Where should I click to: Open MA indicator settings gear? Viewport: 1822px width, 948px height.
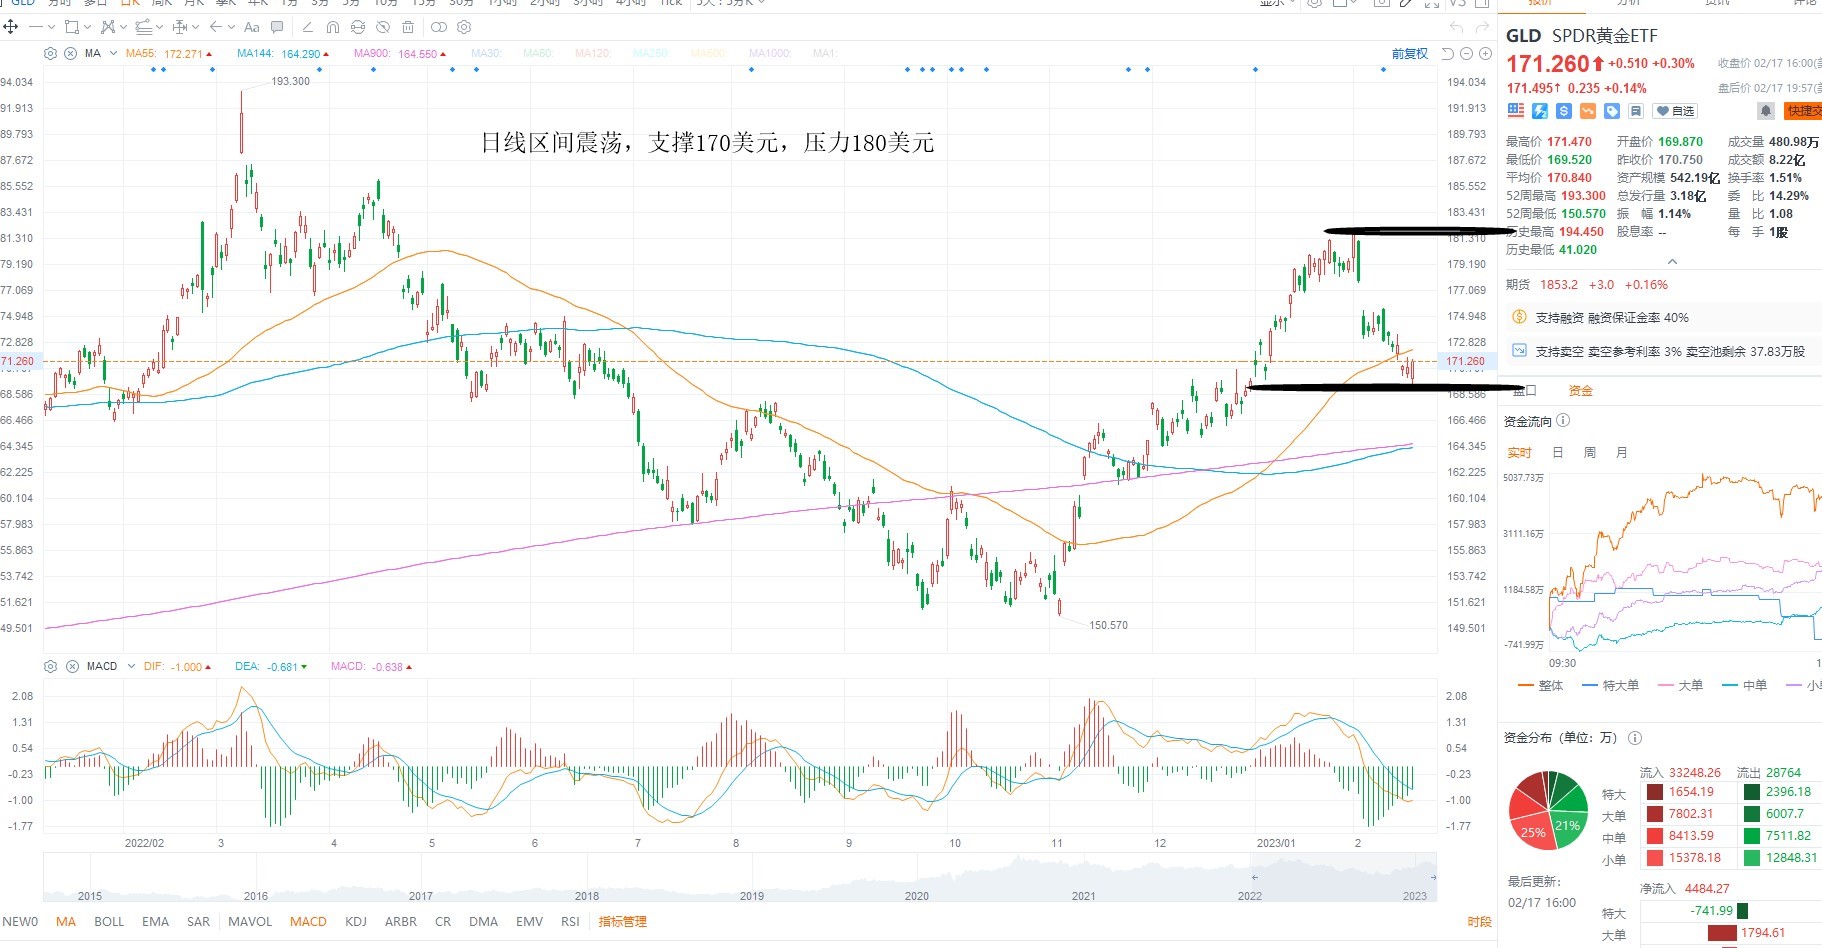(x=50, y=53)
